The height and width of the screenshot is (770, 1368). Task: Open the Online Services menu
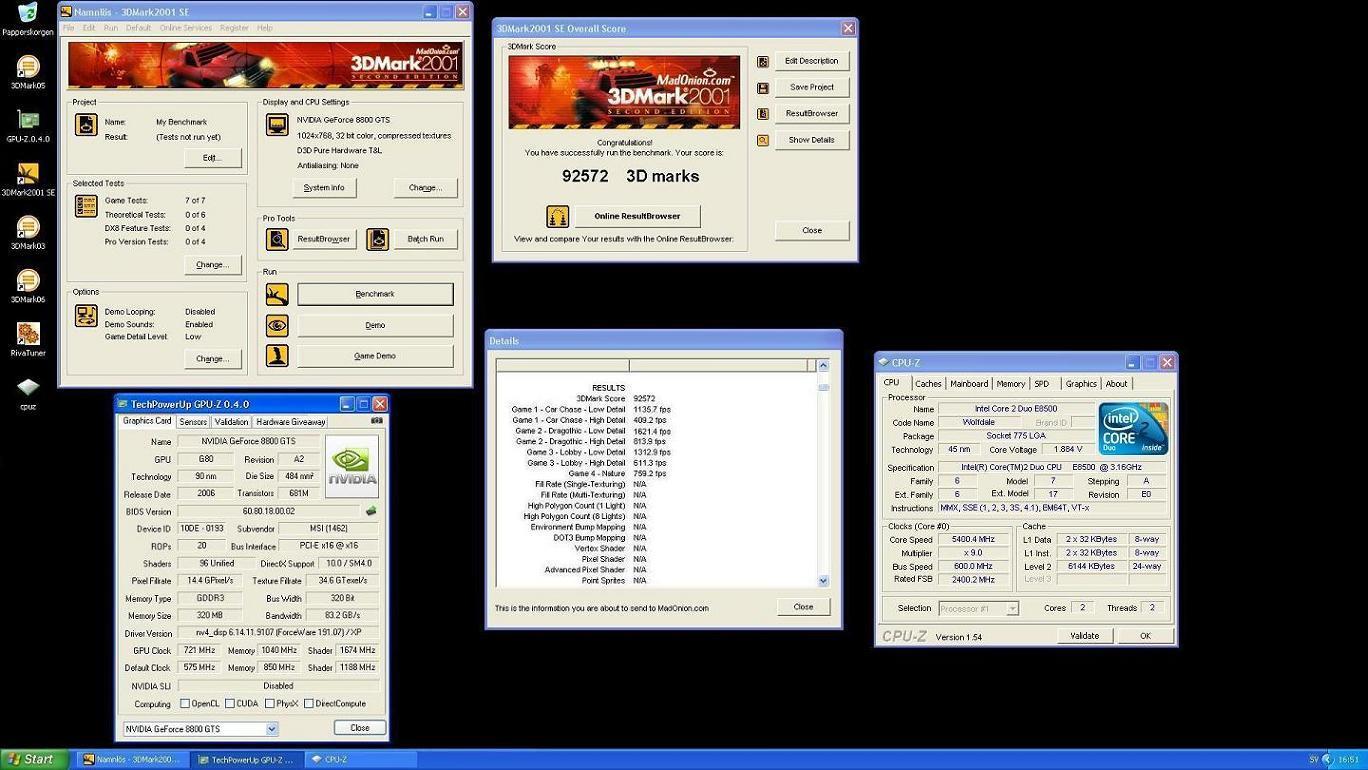[186, 28]
